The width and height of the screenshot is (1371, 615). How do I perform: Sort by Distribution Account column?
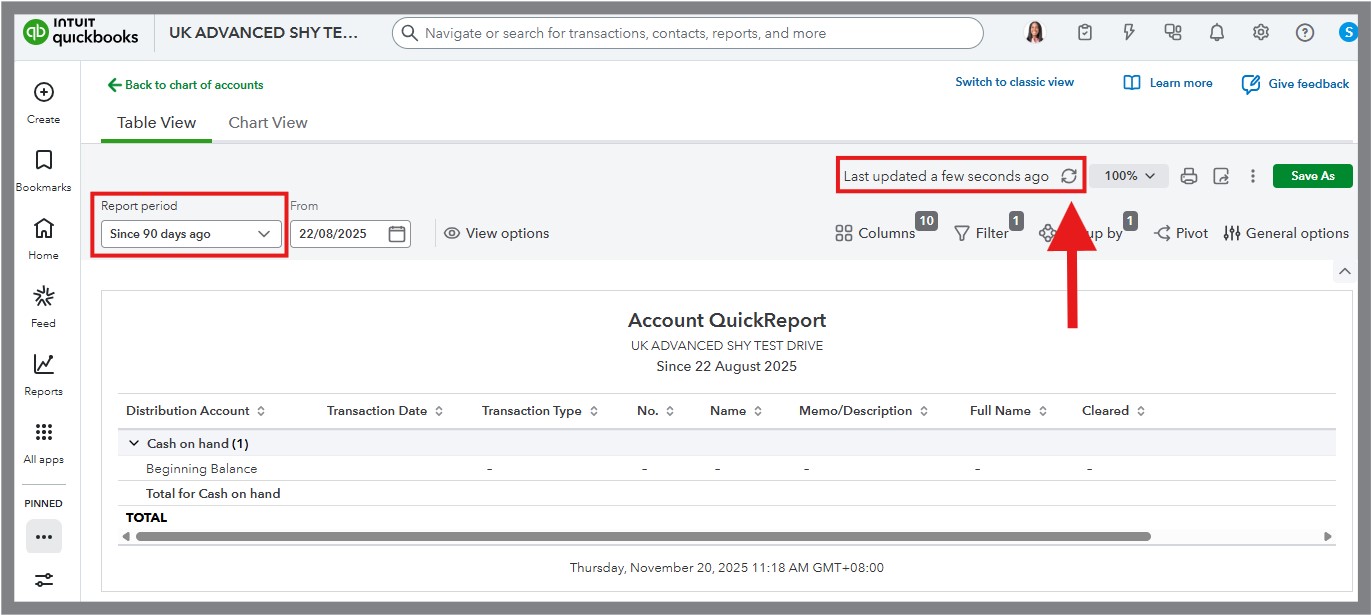coord(196,411)
